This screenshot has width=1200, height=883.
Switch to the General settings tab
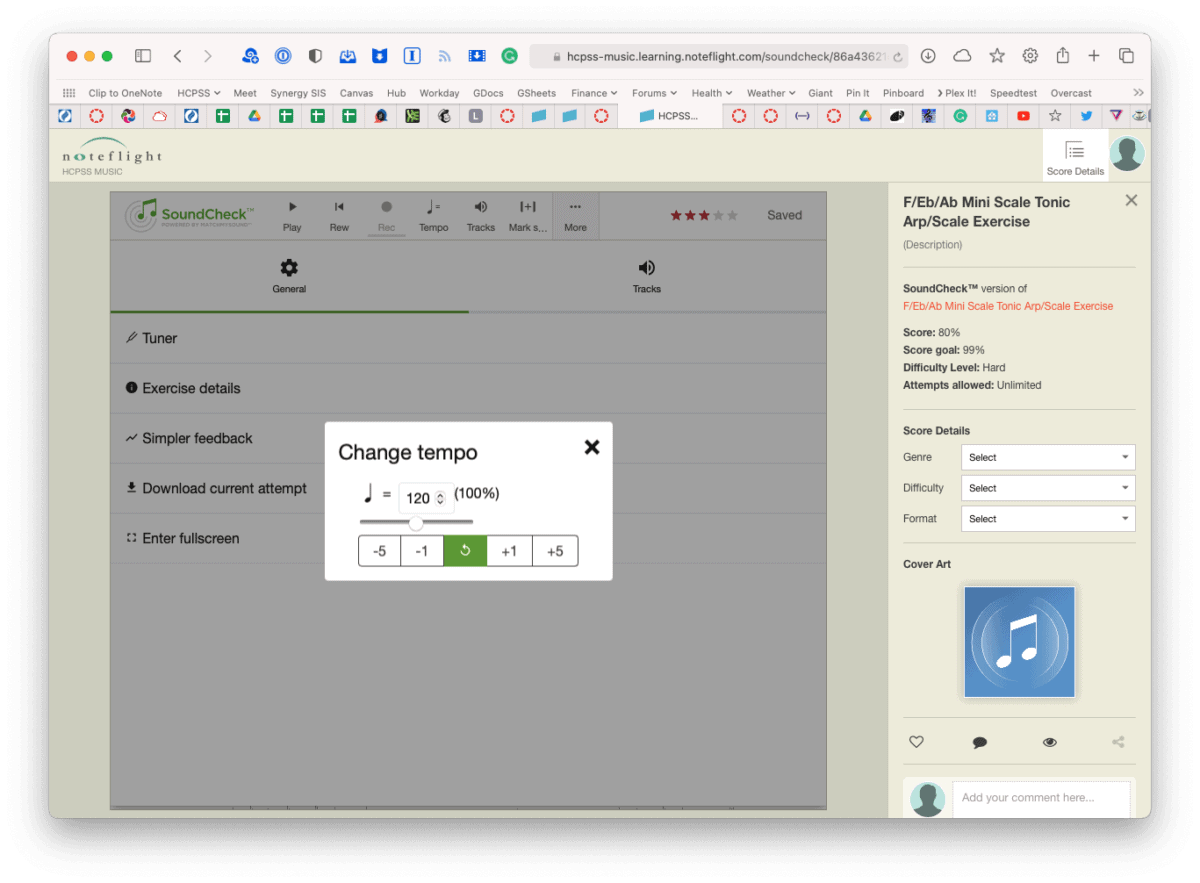pyautogui.click(x=289, y=276)
